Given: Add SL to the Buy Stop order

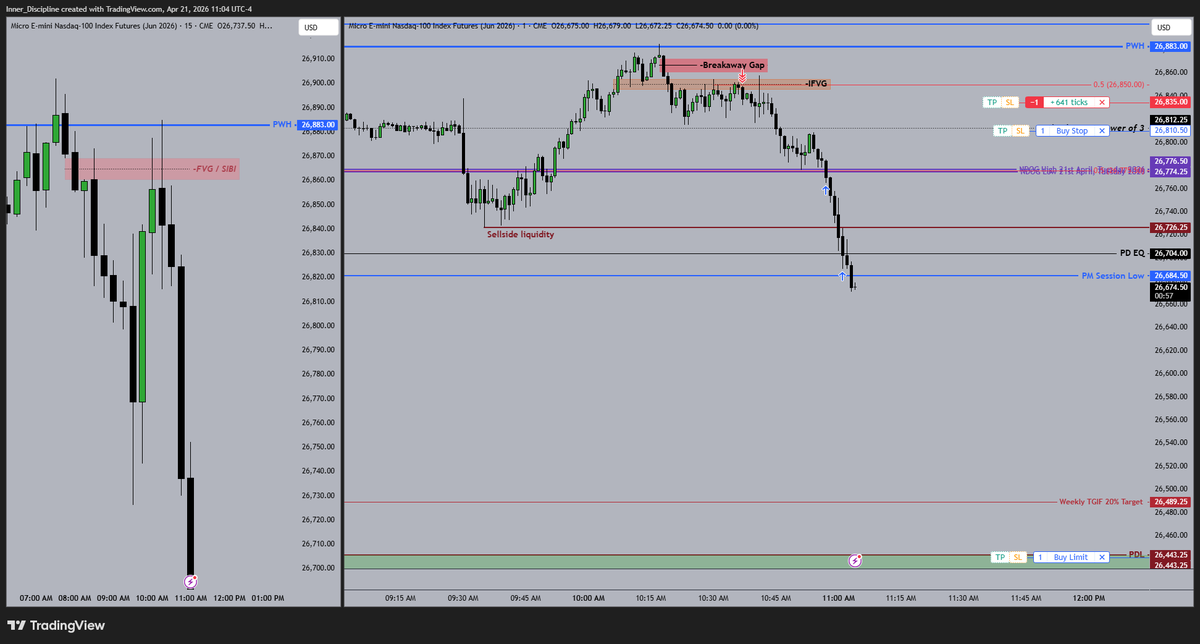Looking at the screenshot, I should pyautogui.click(x=1019, y=131).
